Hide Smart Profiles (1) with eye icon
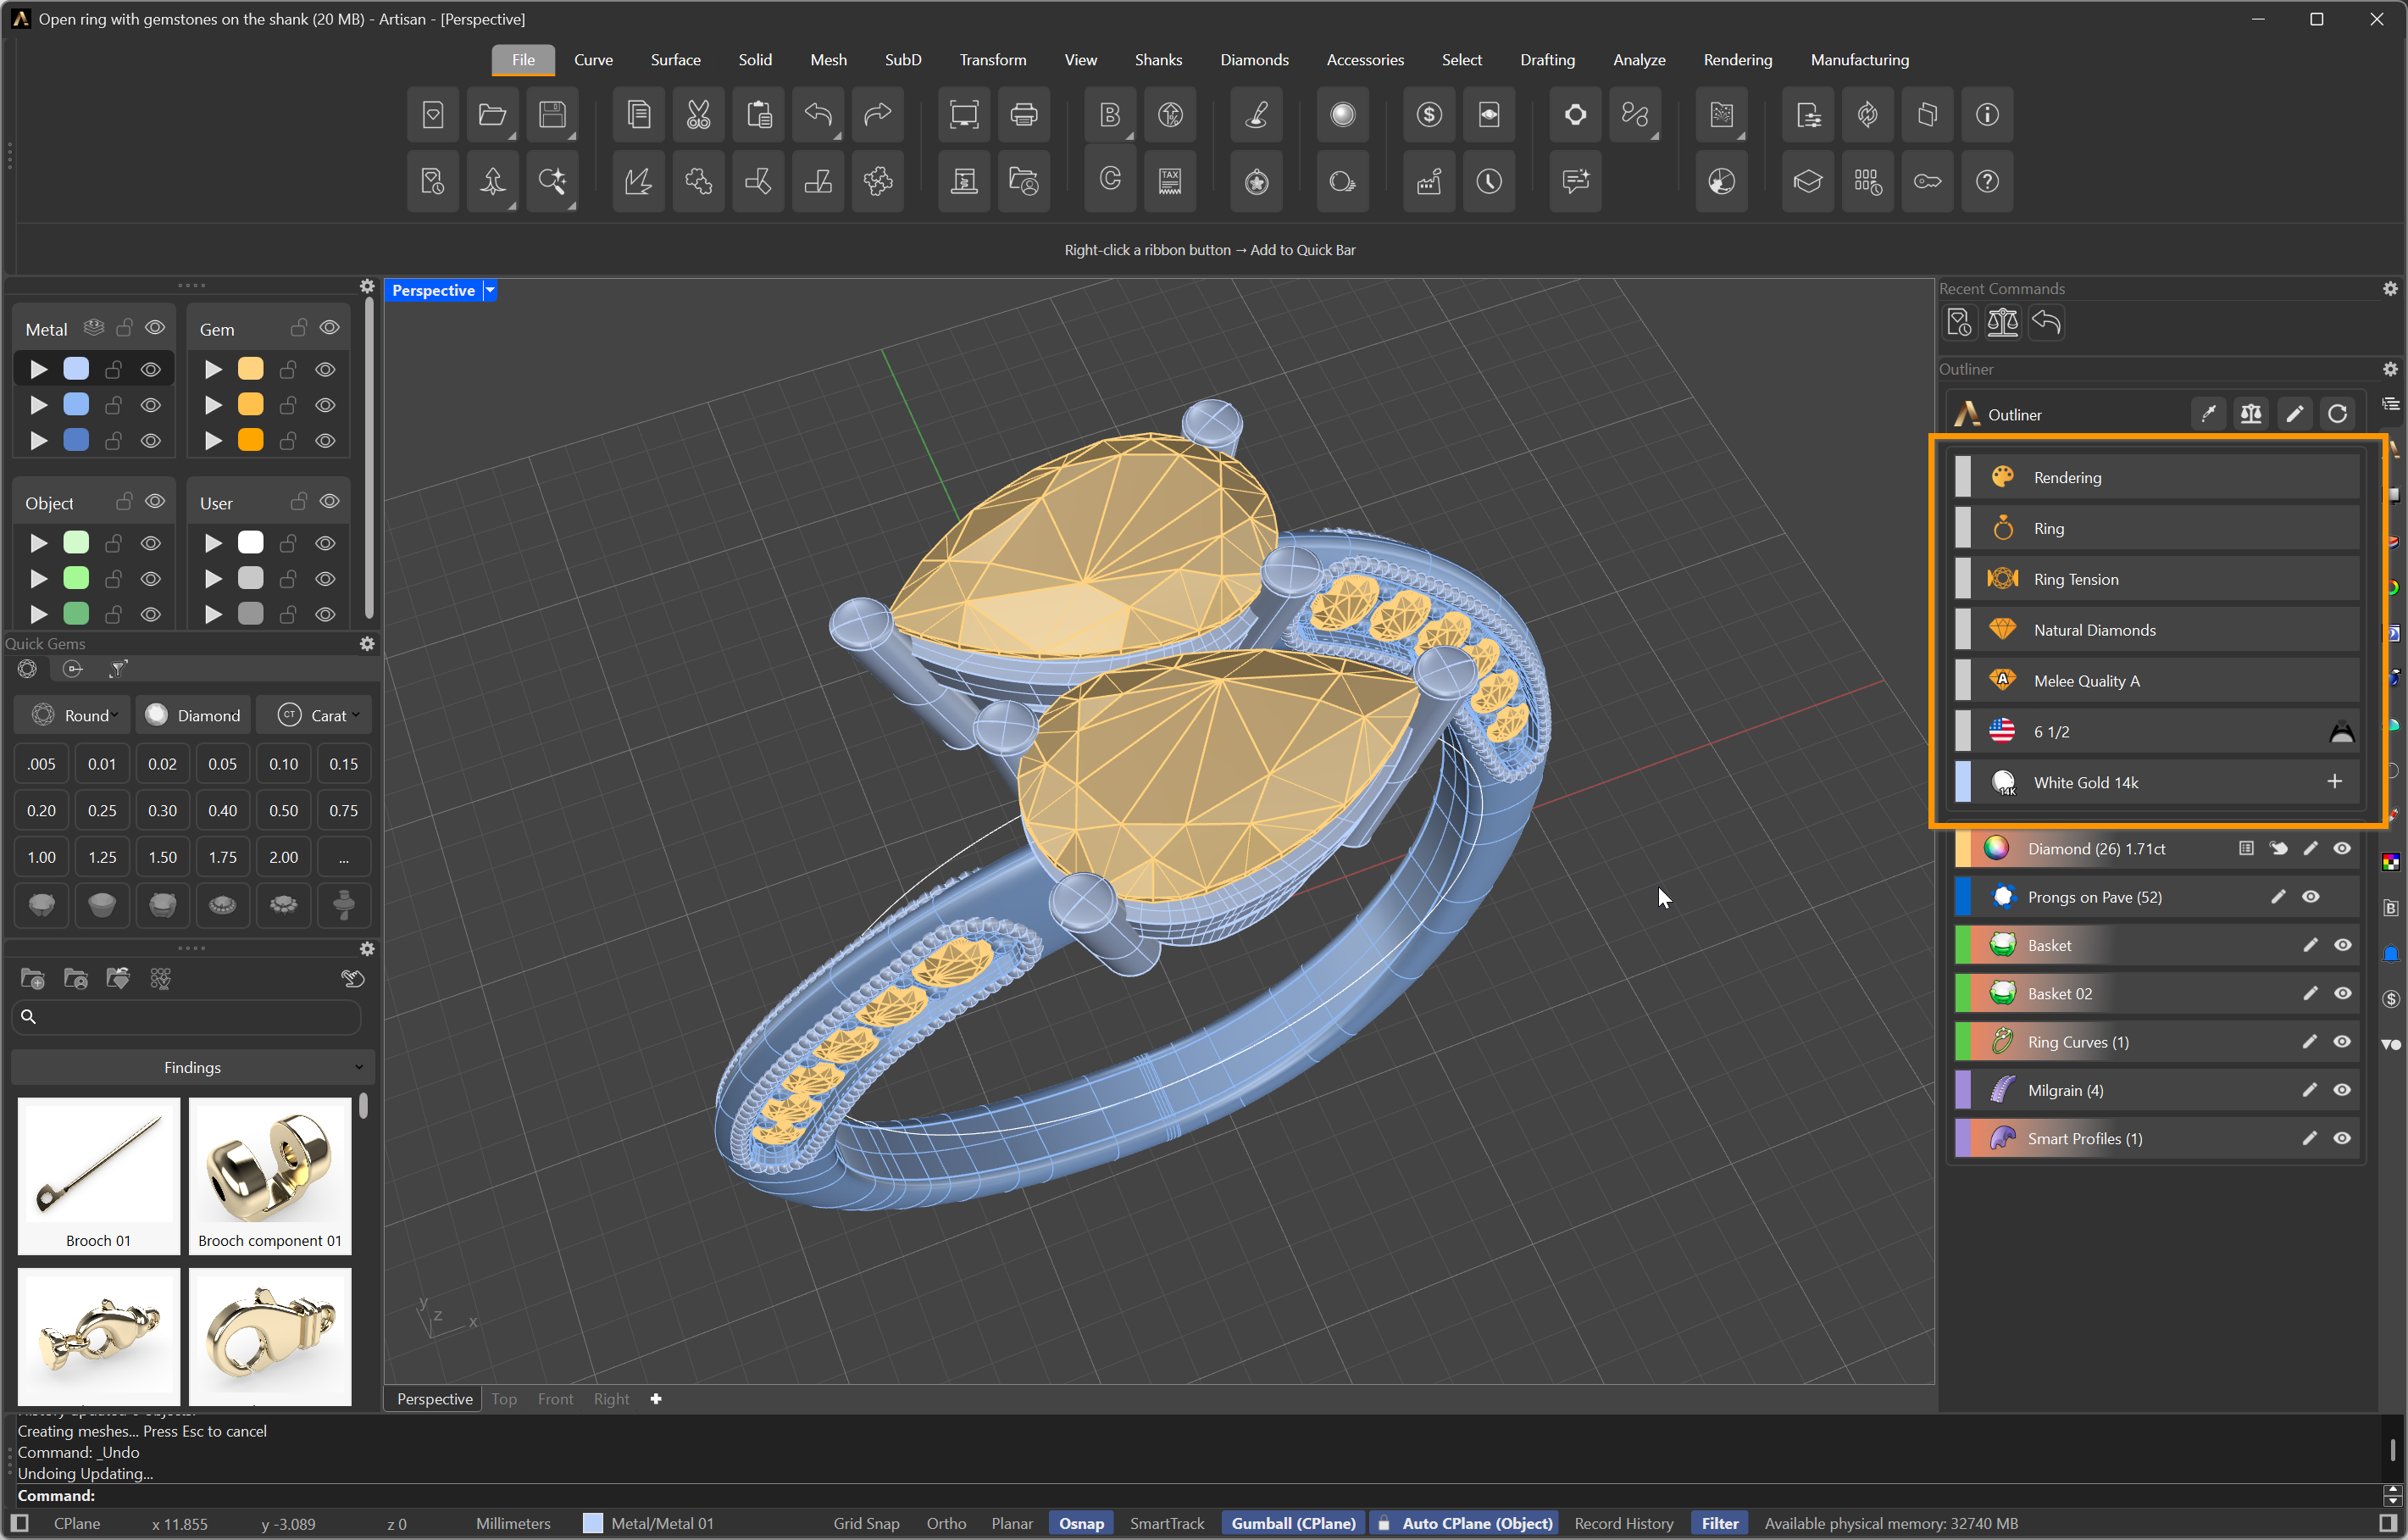The height and width of the screenshot is (1540, 2408). (x=2342, y=1139)
